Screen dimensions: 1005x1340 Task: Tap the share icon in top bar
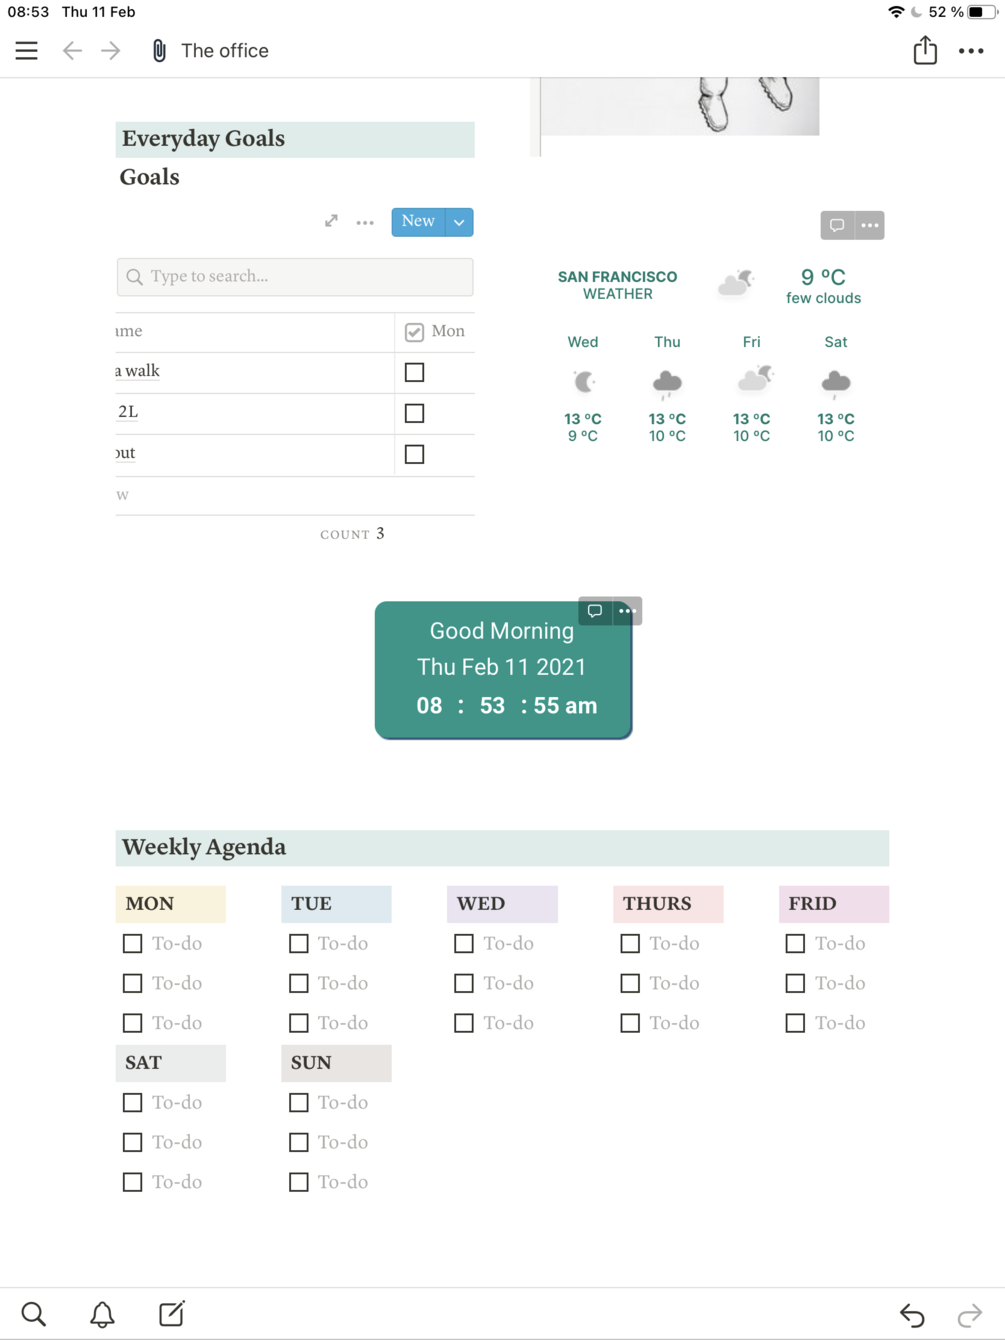925,50
